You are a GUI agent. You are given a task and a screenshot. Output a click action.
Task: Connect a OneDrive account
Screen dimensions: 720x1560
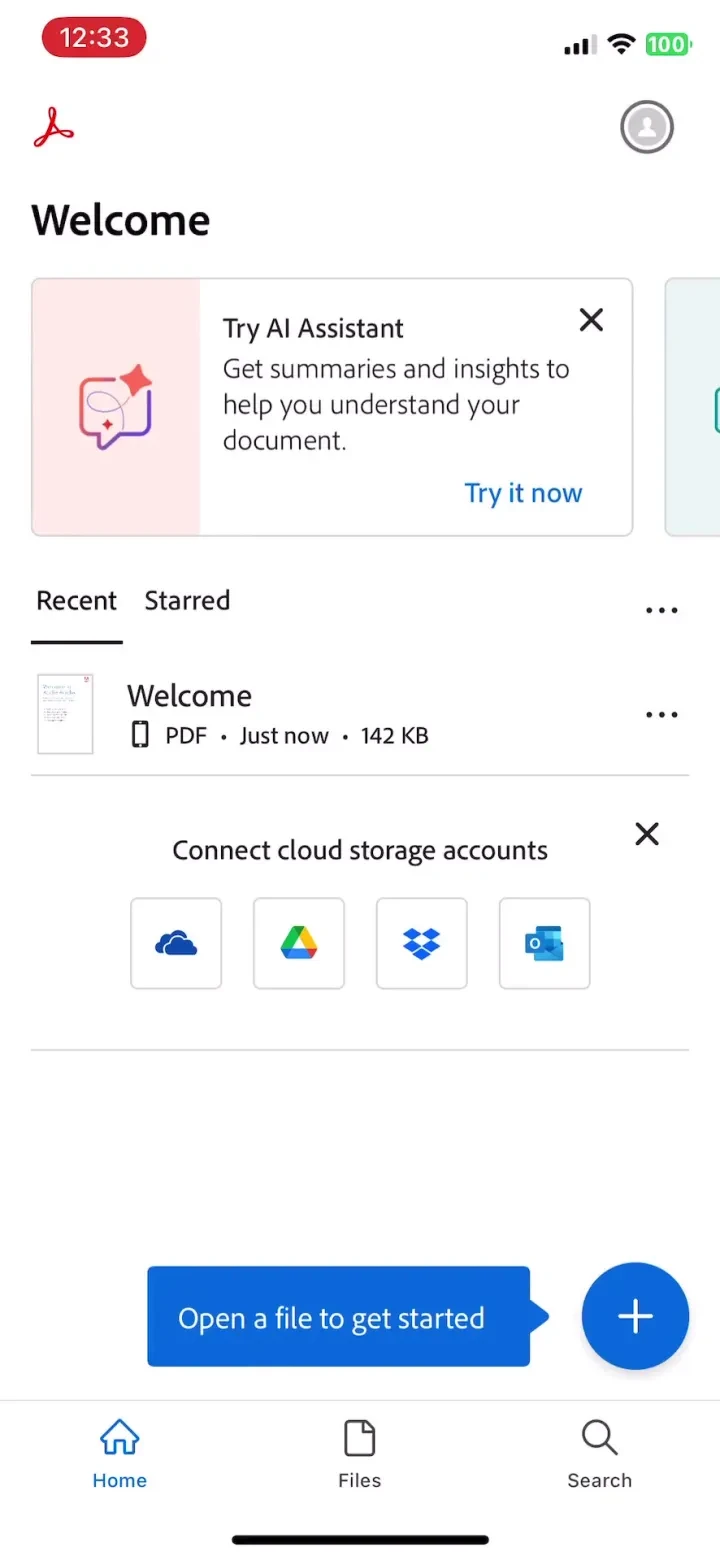pos(176,943)
